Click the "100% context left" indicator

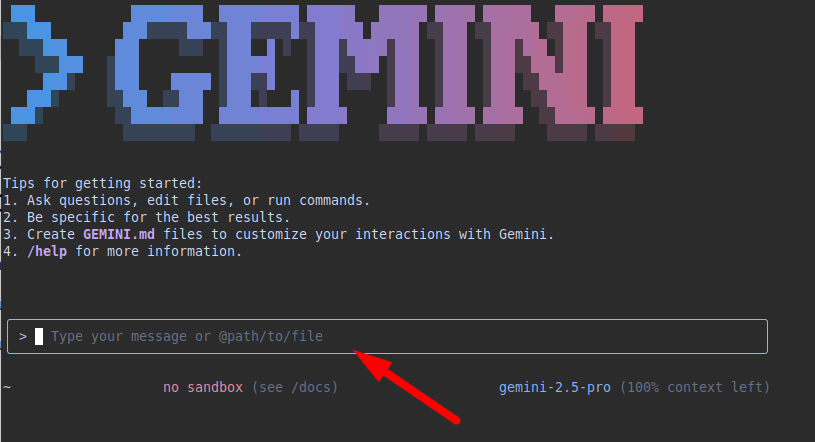(695, 387)
